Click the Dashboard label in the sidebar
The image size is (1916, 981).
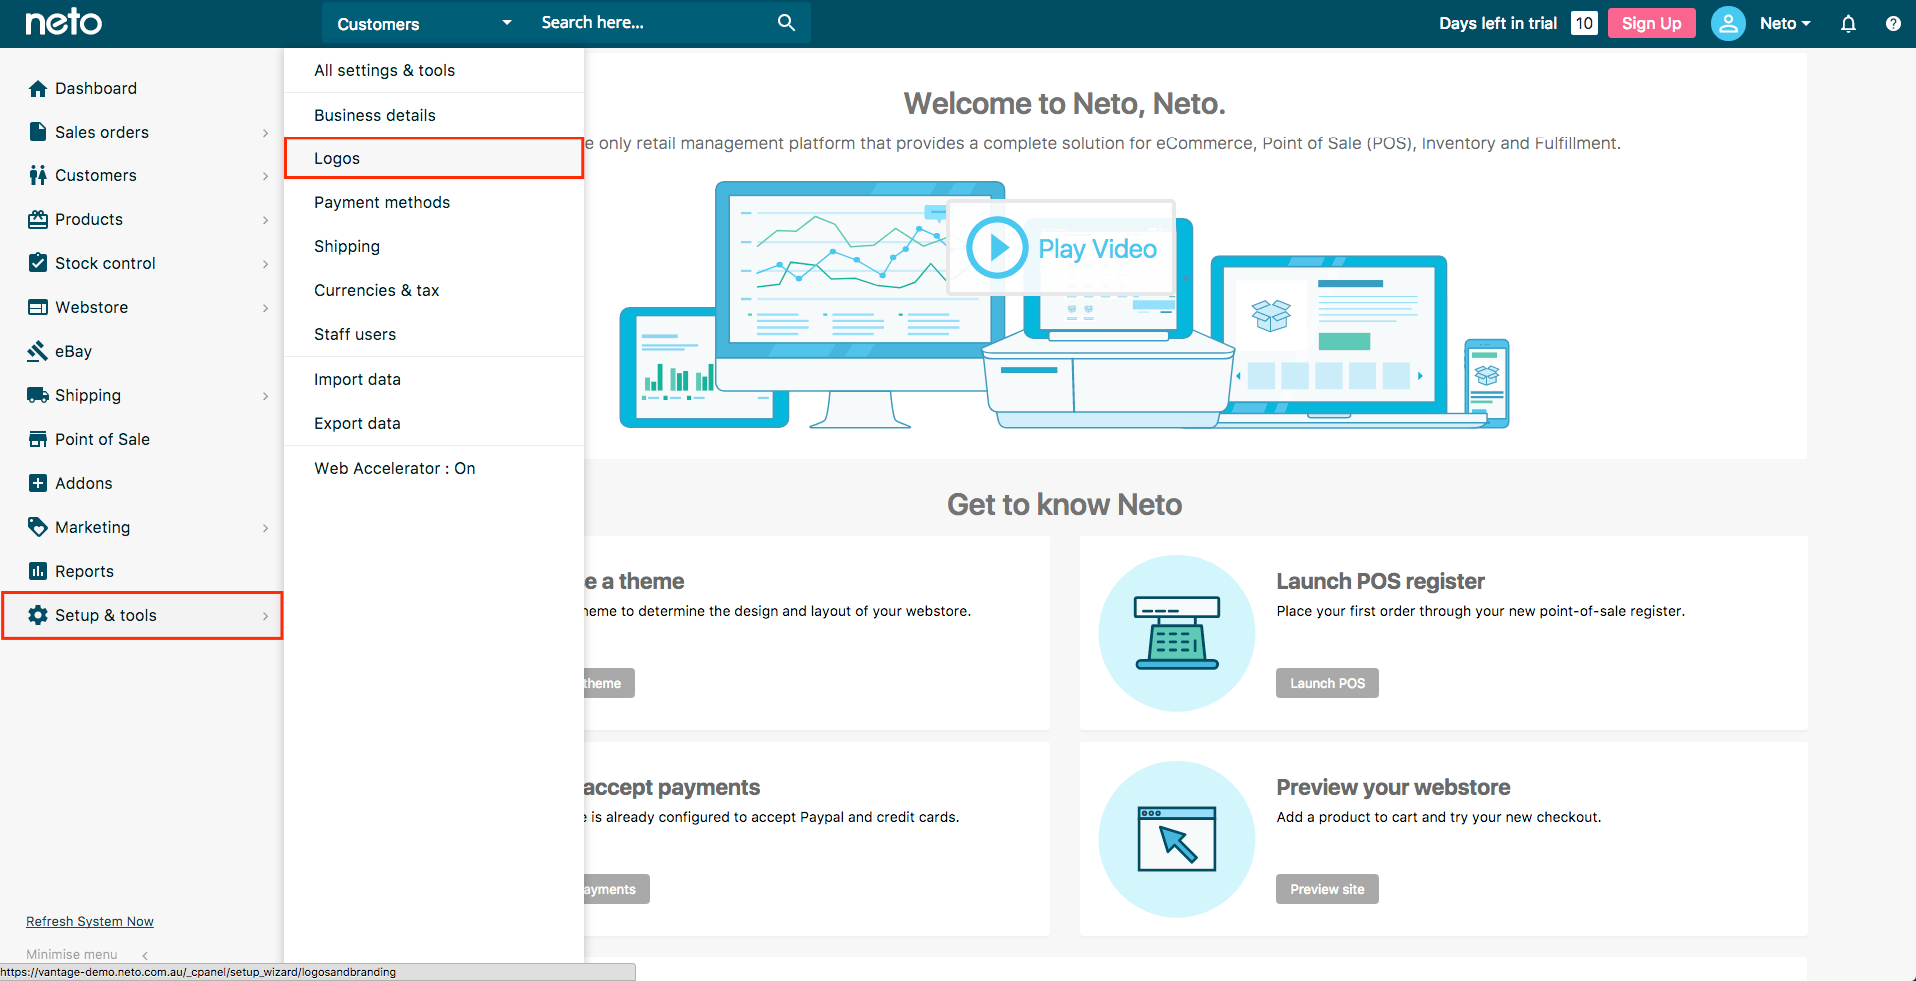pyautogui.click(x=96, y=88)
